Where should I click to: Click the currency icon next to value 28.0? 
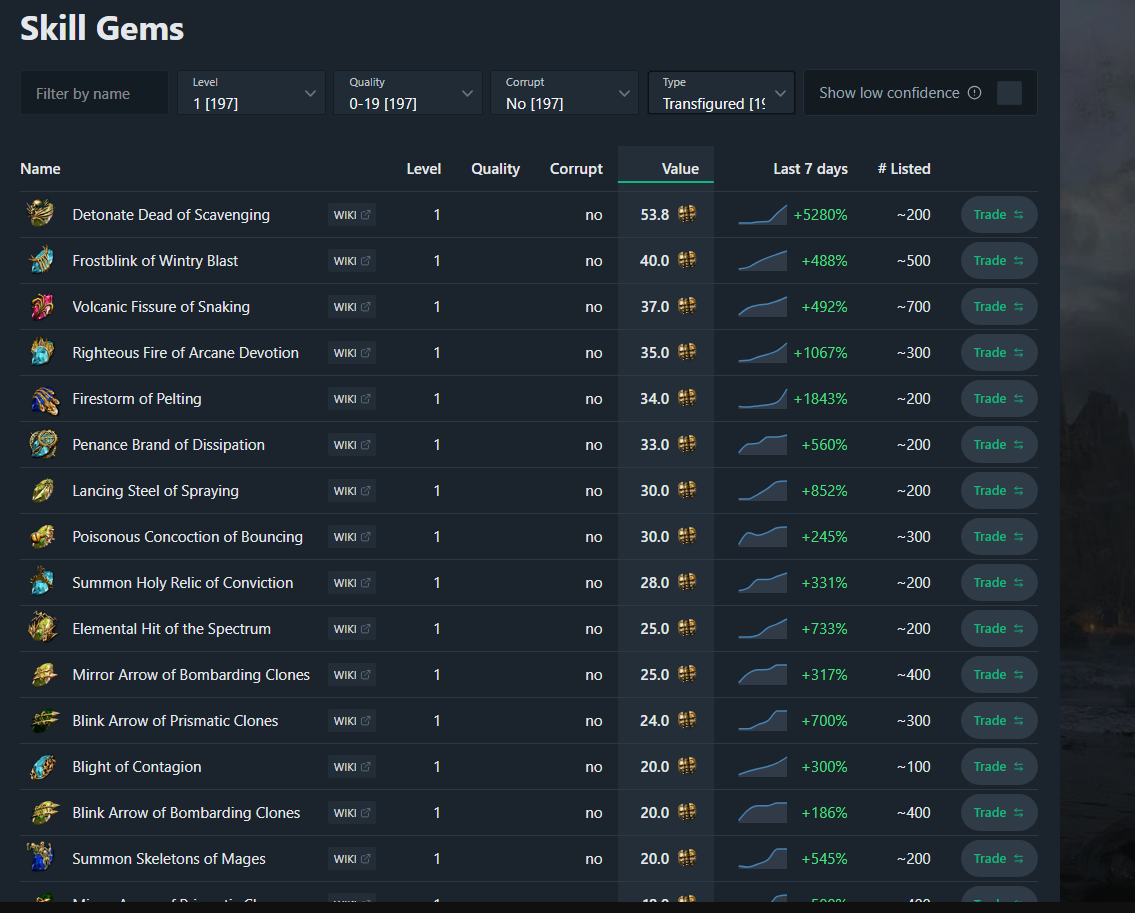click(x=686, y=581)
